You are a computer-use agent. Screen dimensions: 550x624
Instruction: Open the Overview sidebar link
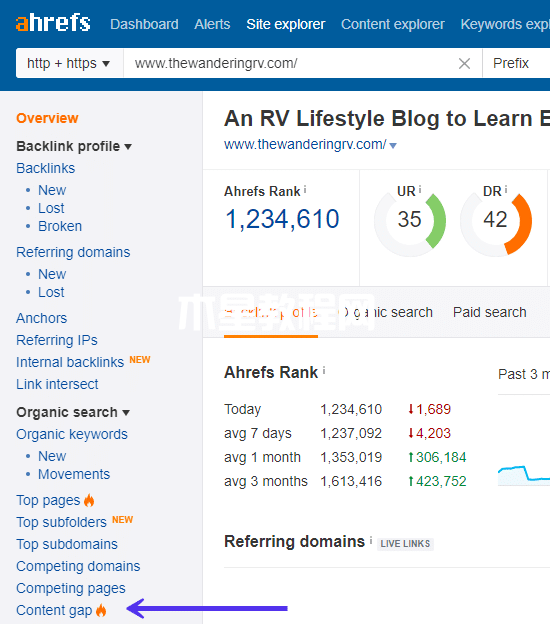point(47,118)
